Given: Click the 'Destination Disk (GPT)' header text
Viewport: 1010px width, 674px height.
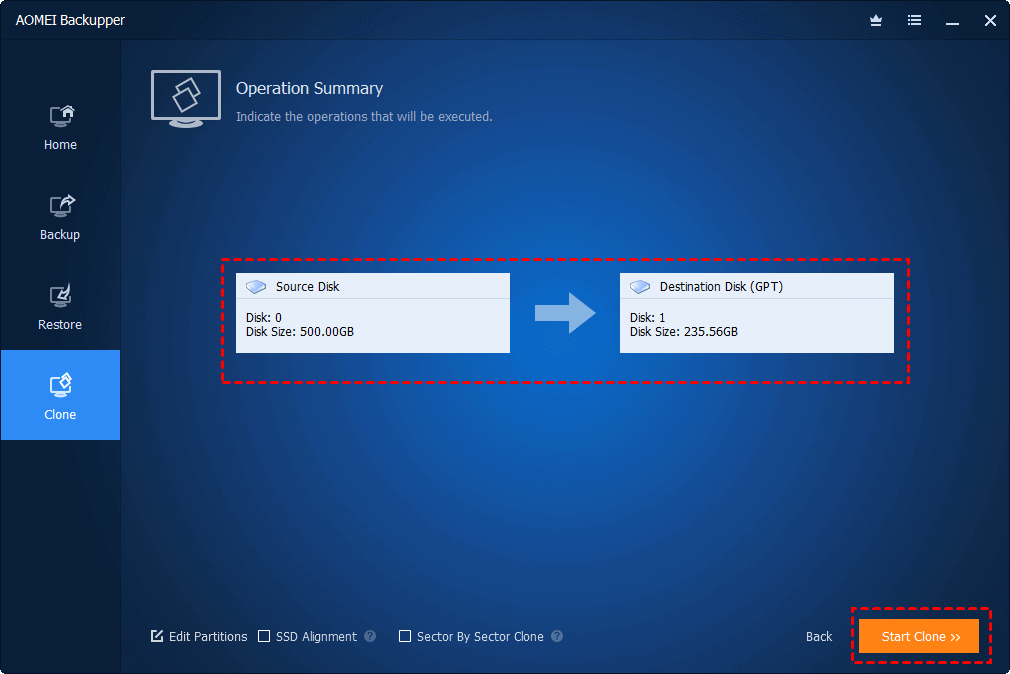Looking at the screenshot, I should 721,287.
